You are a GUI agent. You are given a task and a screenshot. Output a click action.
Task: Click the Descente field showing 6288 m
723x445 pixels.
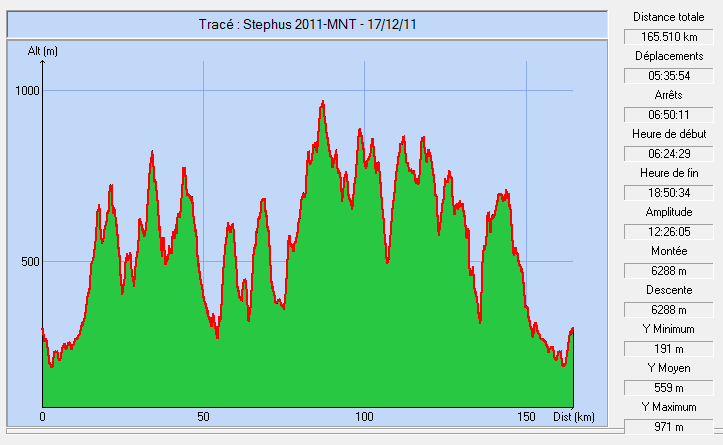point(668,310)
